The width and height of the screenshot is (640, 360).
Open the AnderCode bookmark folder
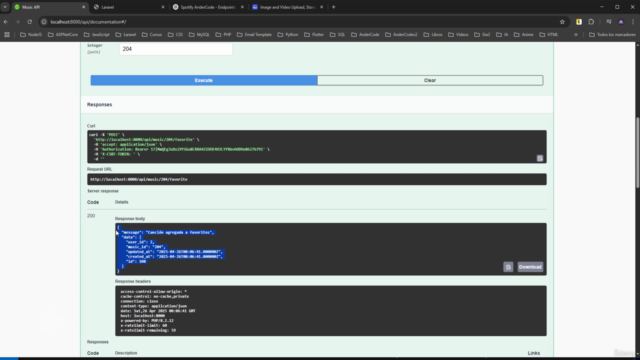coord(365,35)
